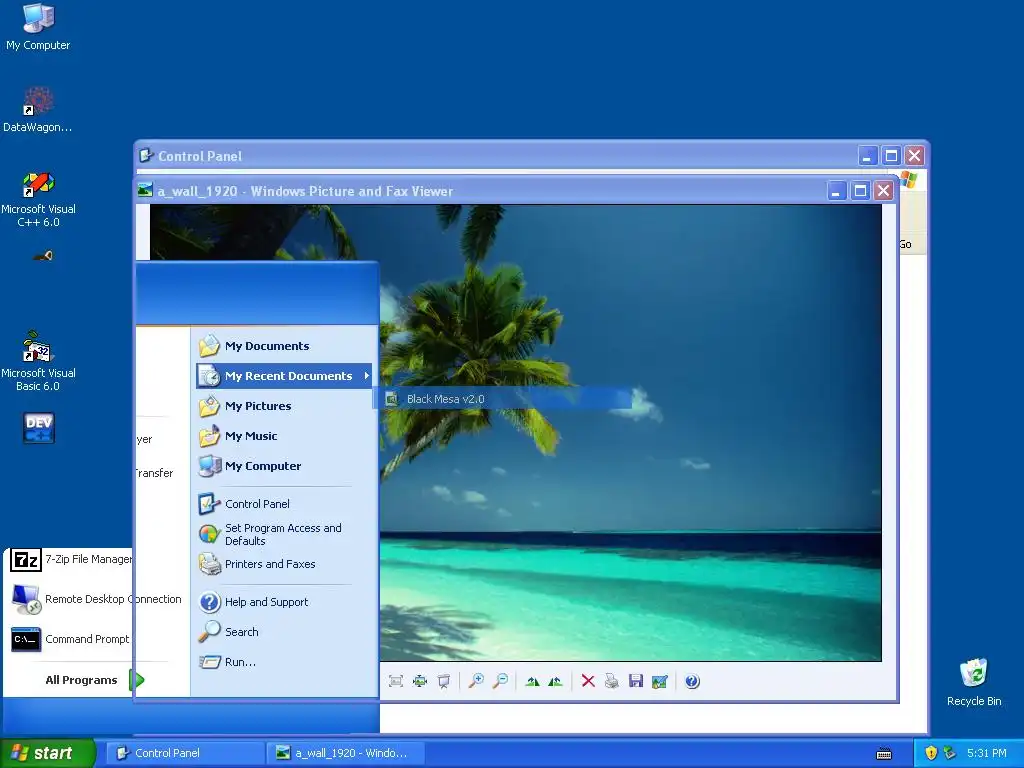Image resolution: width=1024 pixels, height=768 pixels.
Task: Zoom out using the magnifier minus icon
Action: click(x=500, y=681)
